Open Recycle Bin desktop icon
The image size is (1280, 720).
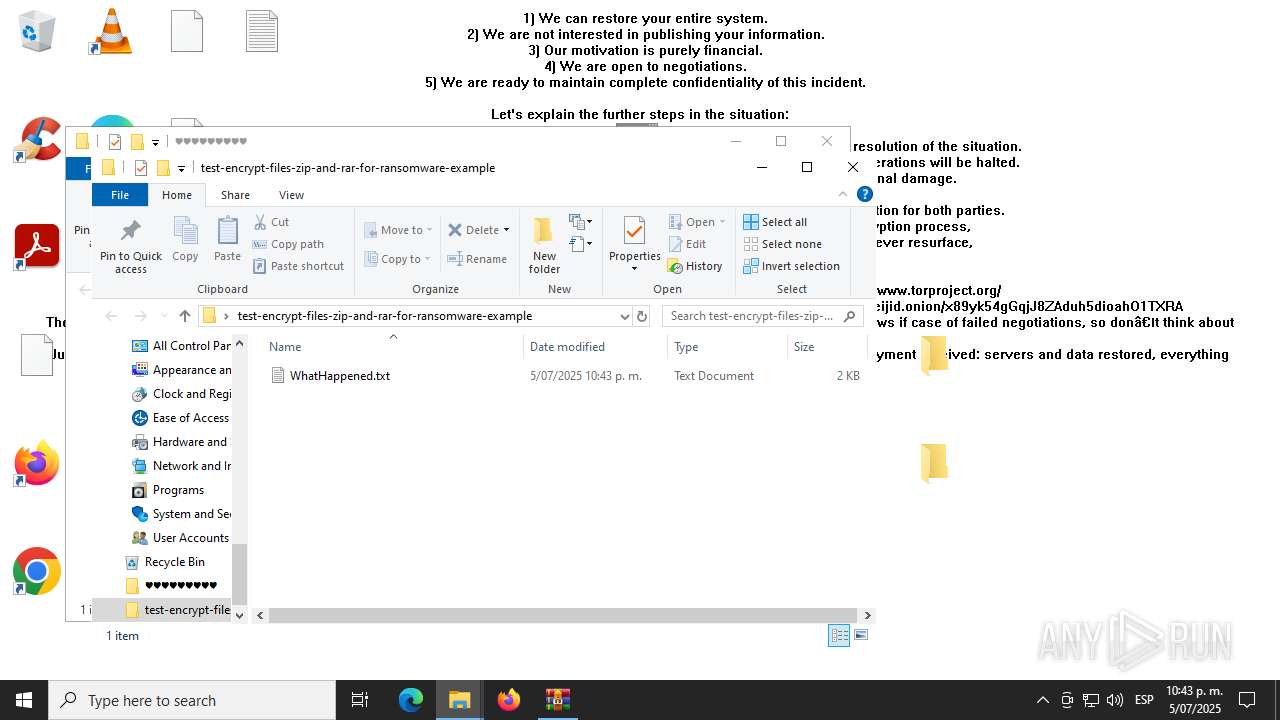37,30
